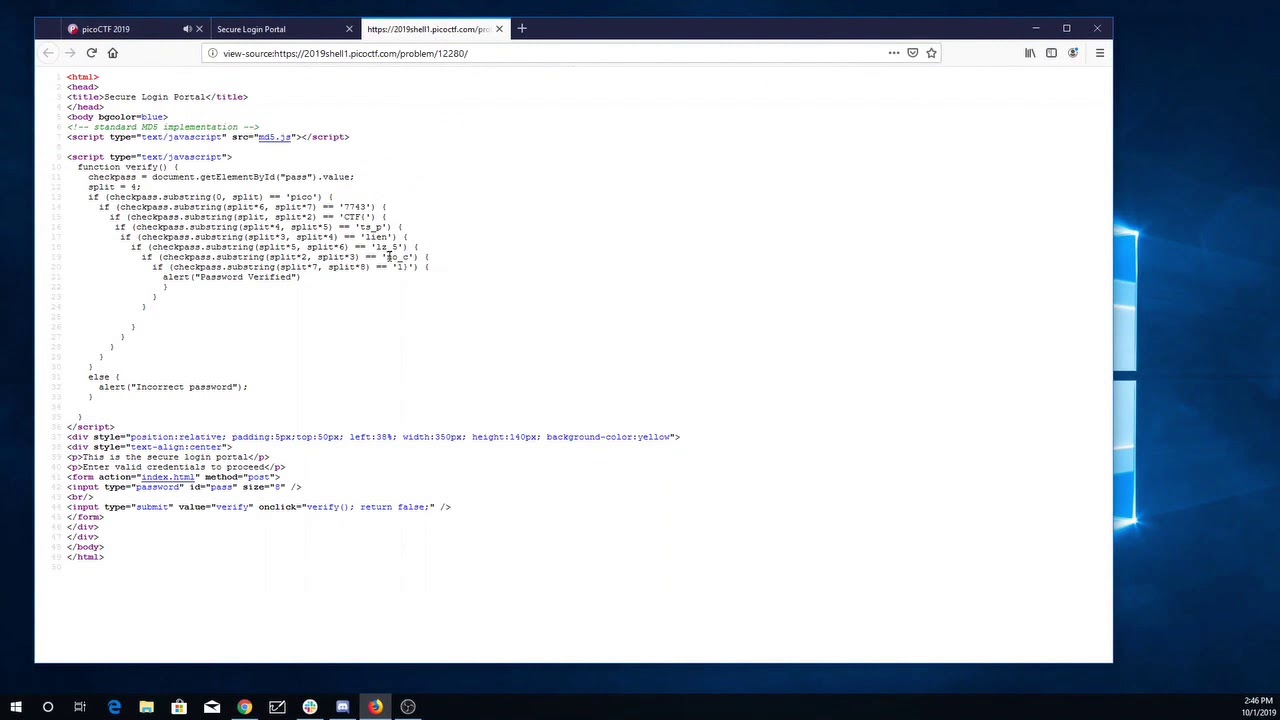Open the sketch app on taskbar
Viewport: 1280px width, 720px height.
277,707
